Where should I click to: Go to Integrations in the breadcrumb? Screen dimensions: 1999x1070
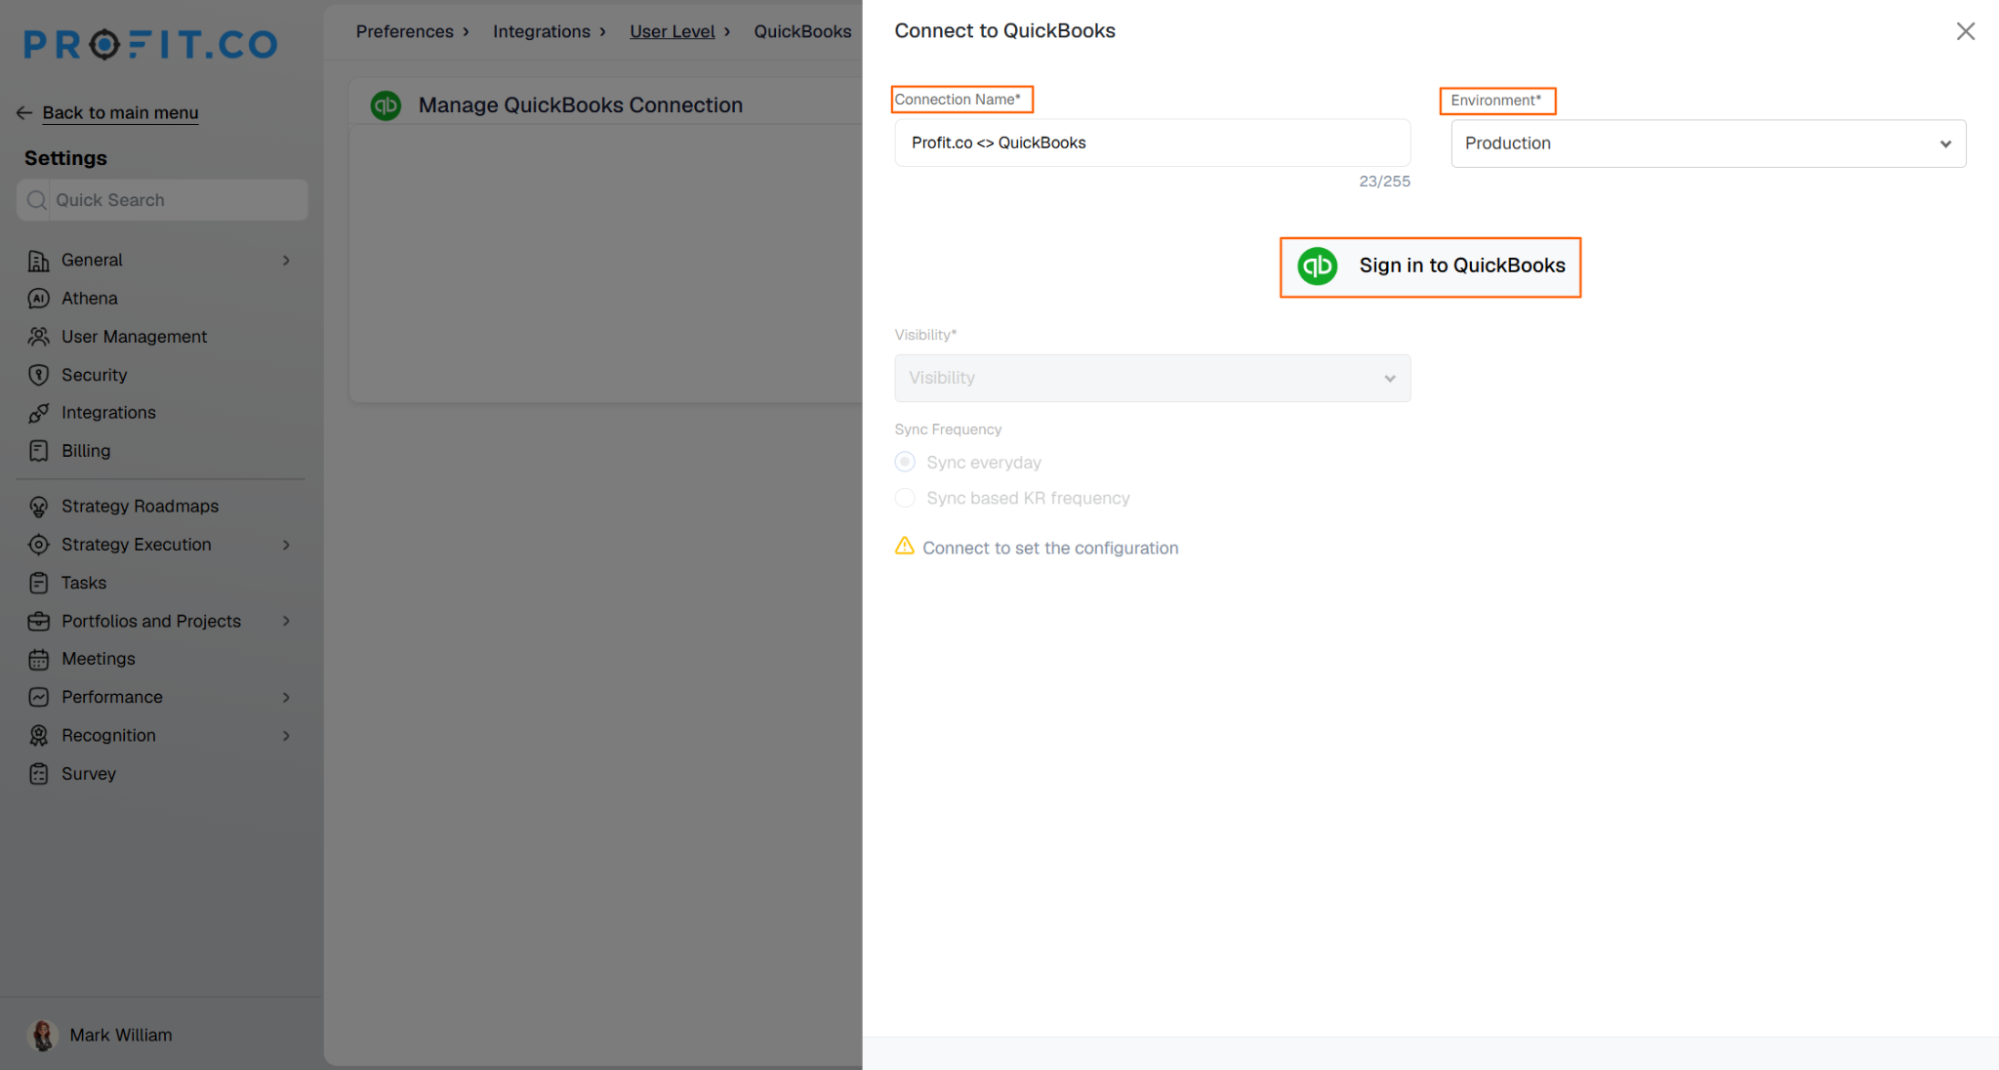tap(541, 32)
